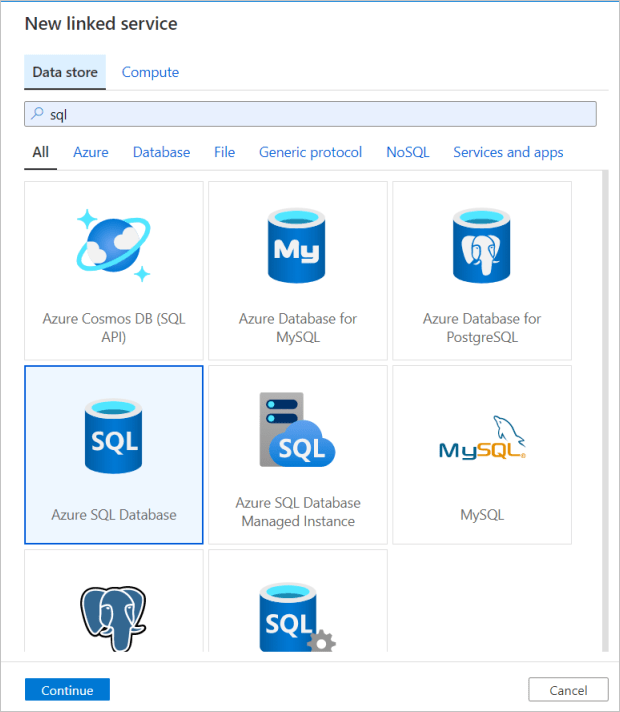The height and width of the screenshot is (712, 620).
Task: Filter by Generic protocol category
Action: tap(310, 152)
